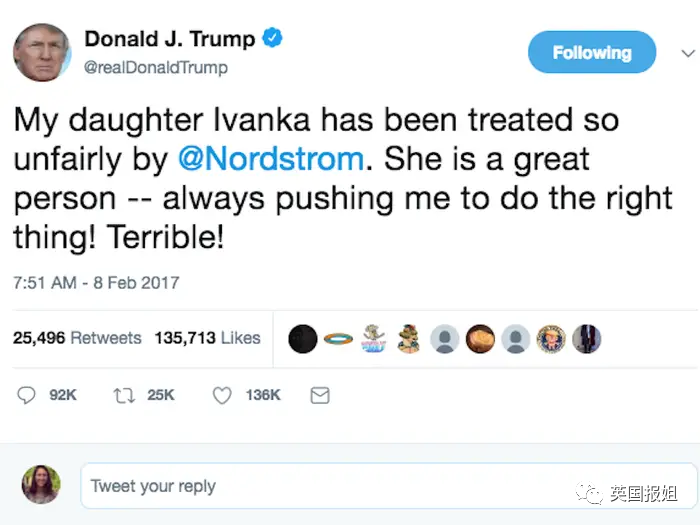The width and height of the screenshot is (700, 525).
Task: View the 135,713 Likes list
Action: click(x=207, y=338)
